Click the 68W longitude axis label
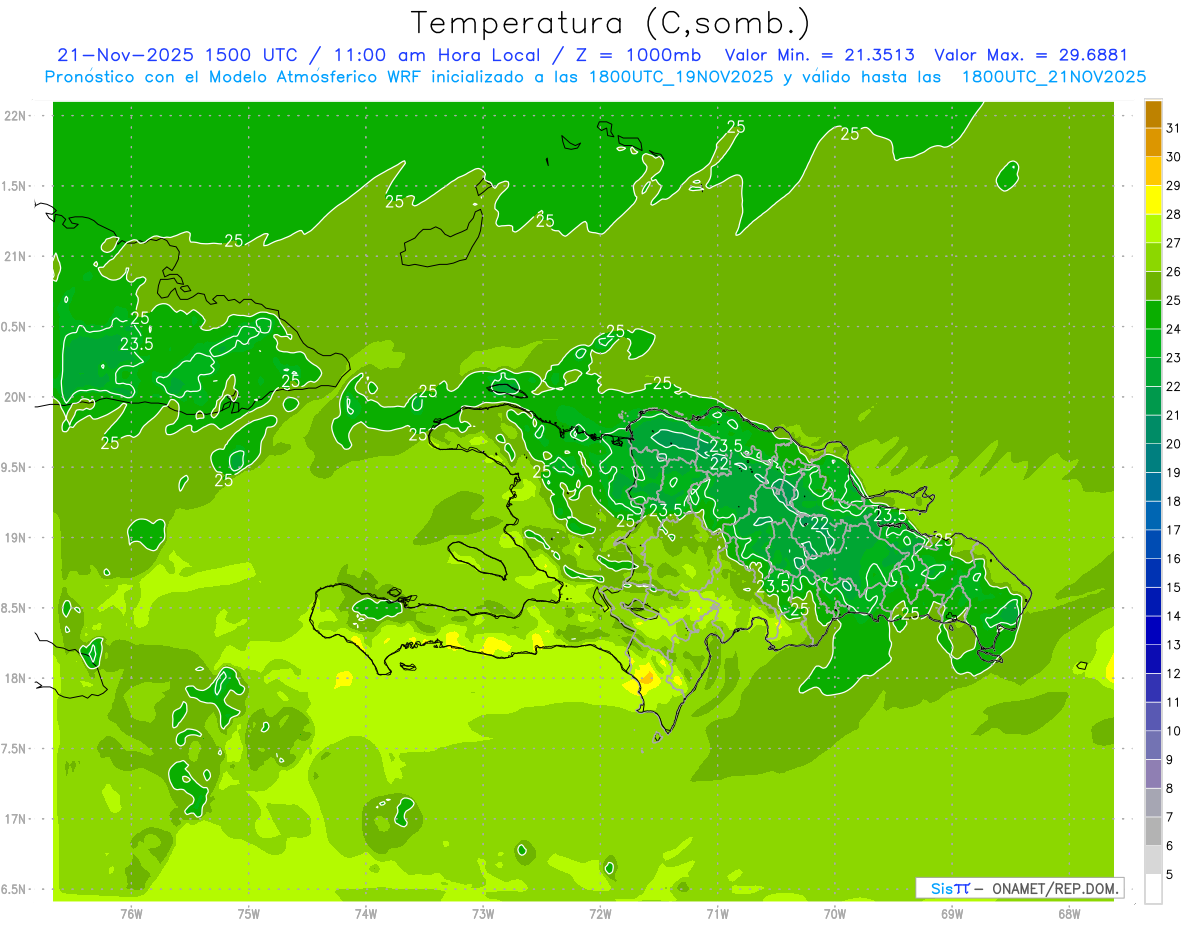The height and width of the screenshot is (927, 1200). coord(1070,914)
